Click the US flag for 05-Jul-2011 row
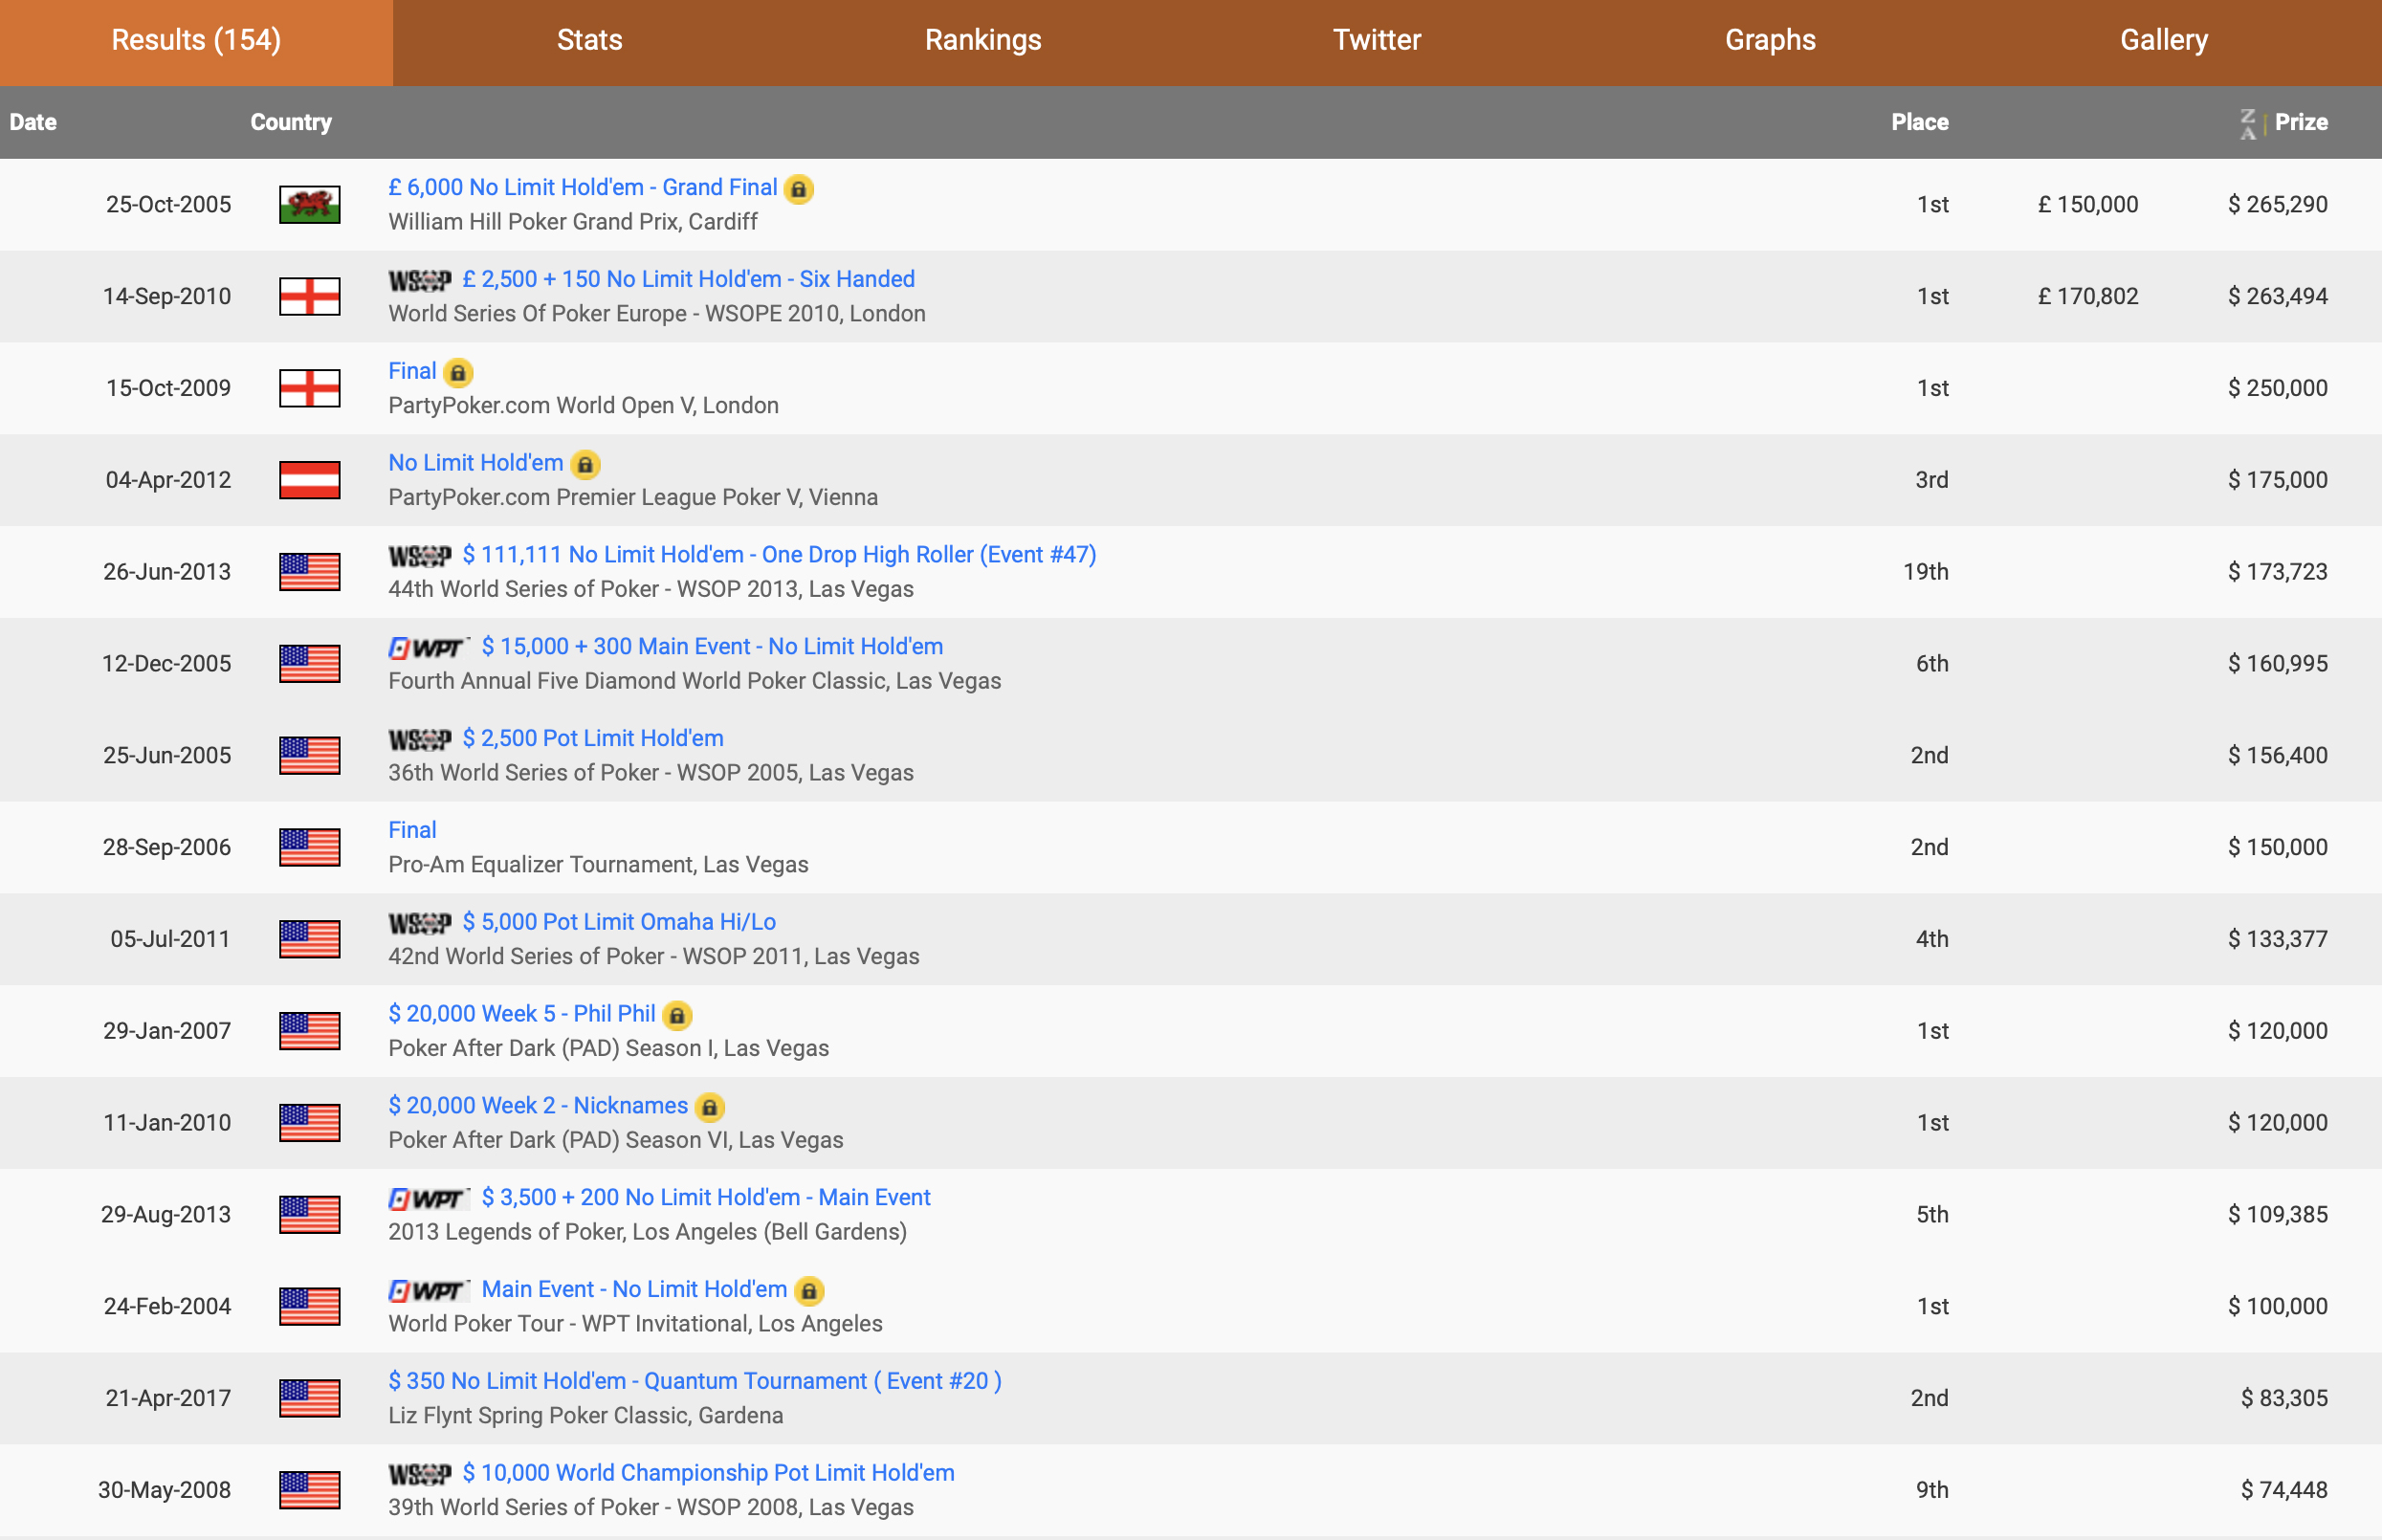 309,940
